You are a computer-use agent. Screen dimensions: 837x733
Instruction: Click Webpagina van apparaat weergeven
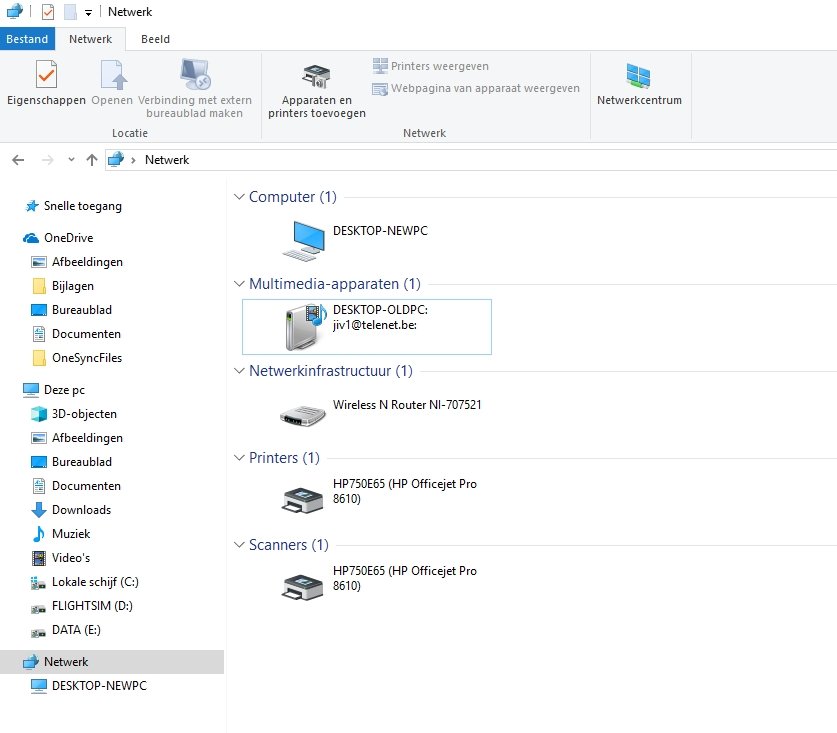coord(476,88)
